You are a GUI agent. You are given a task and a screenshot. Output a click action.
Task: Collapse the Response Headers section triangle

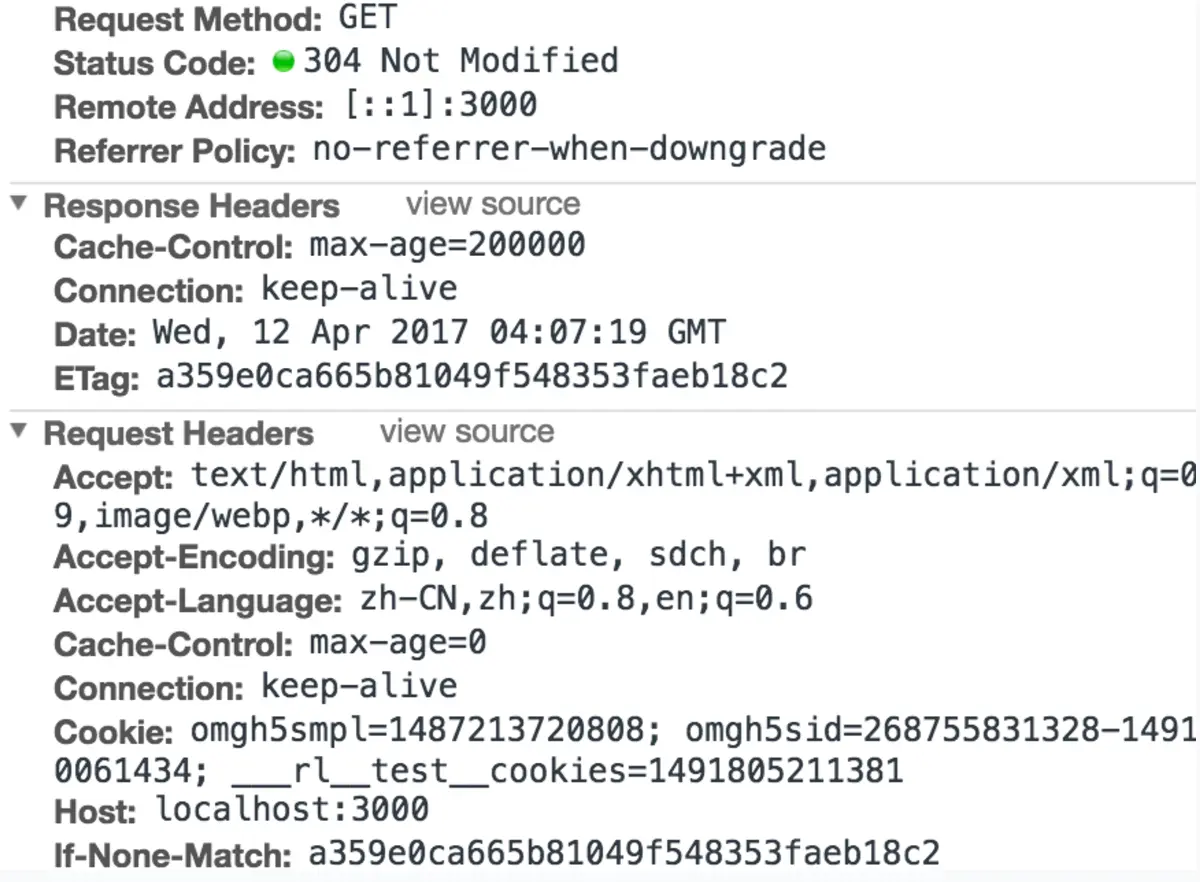[x=19, y=204]
